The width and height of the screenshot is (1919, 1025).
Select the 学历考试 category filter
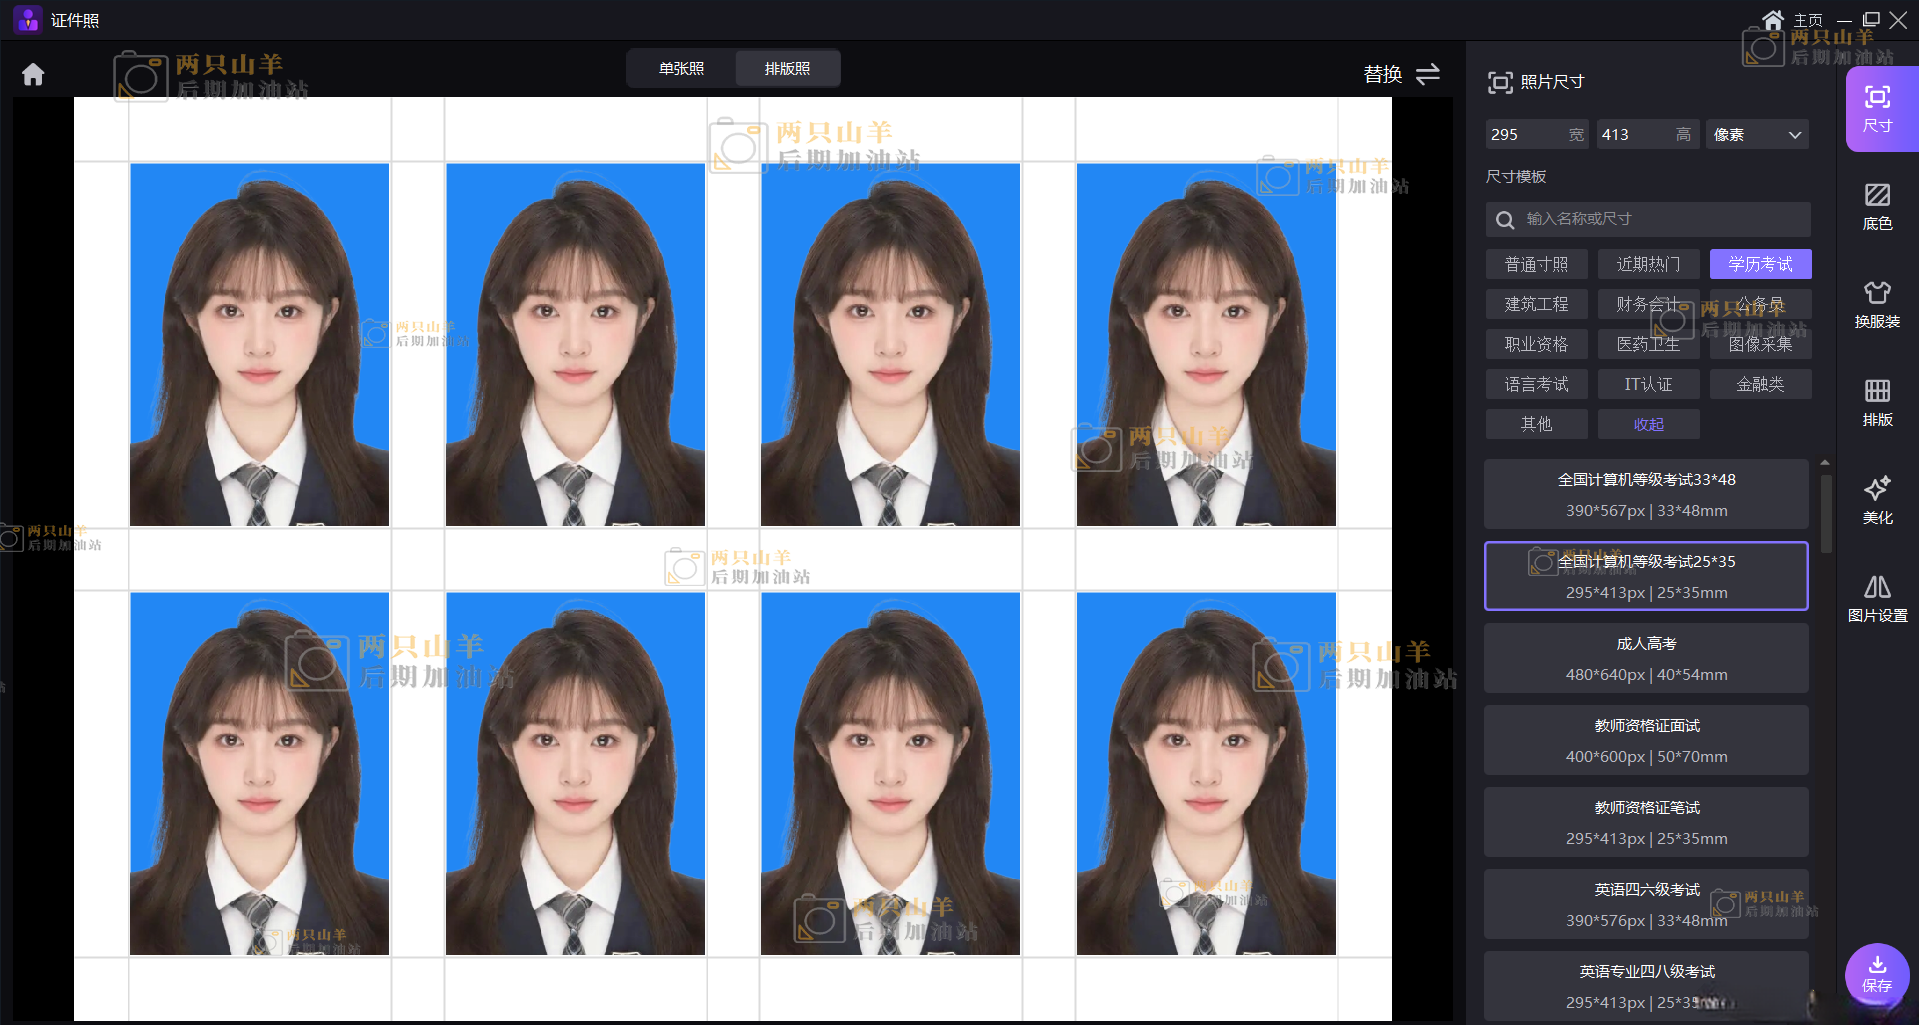1760,264
